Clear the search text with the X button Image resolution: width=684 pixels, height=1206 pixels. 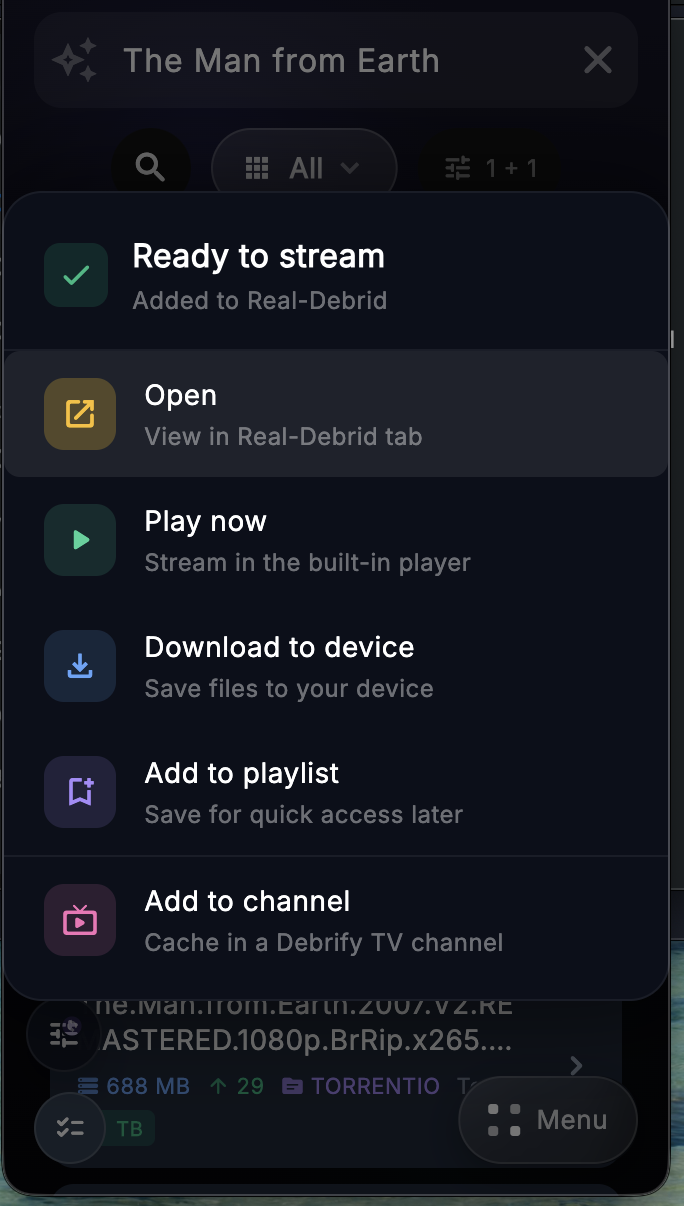[598, 60]
